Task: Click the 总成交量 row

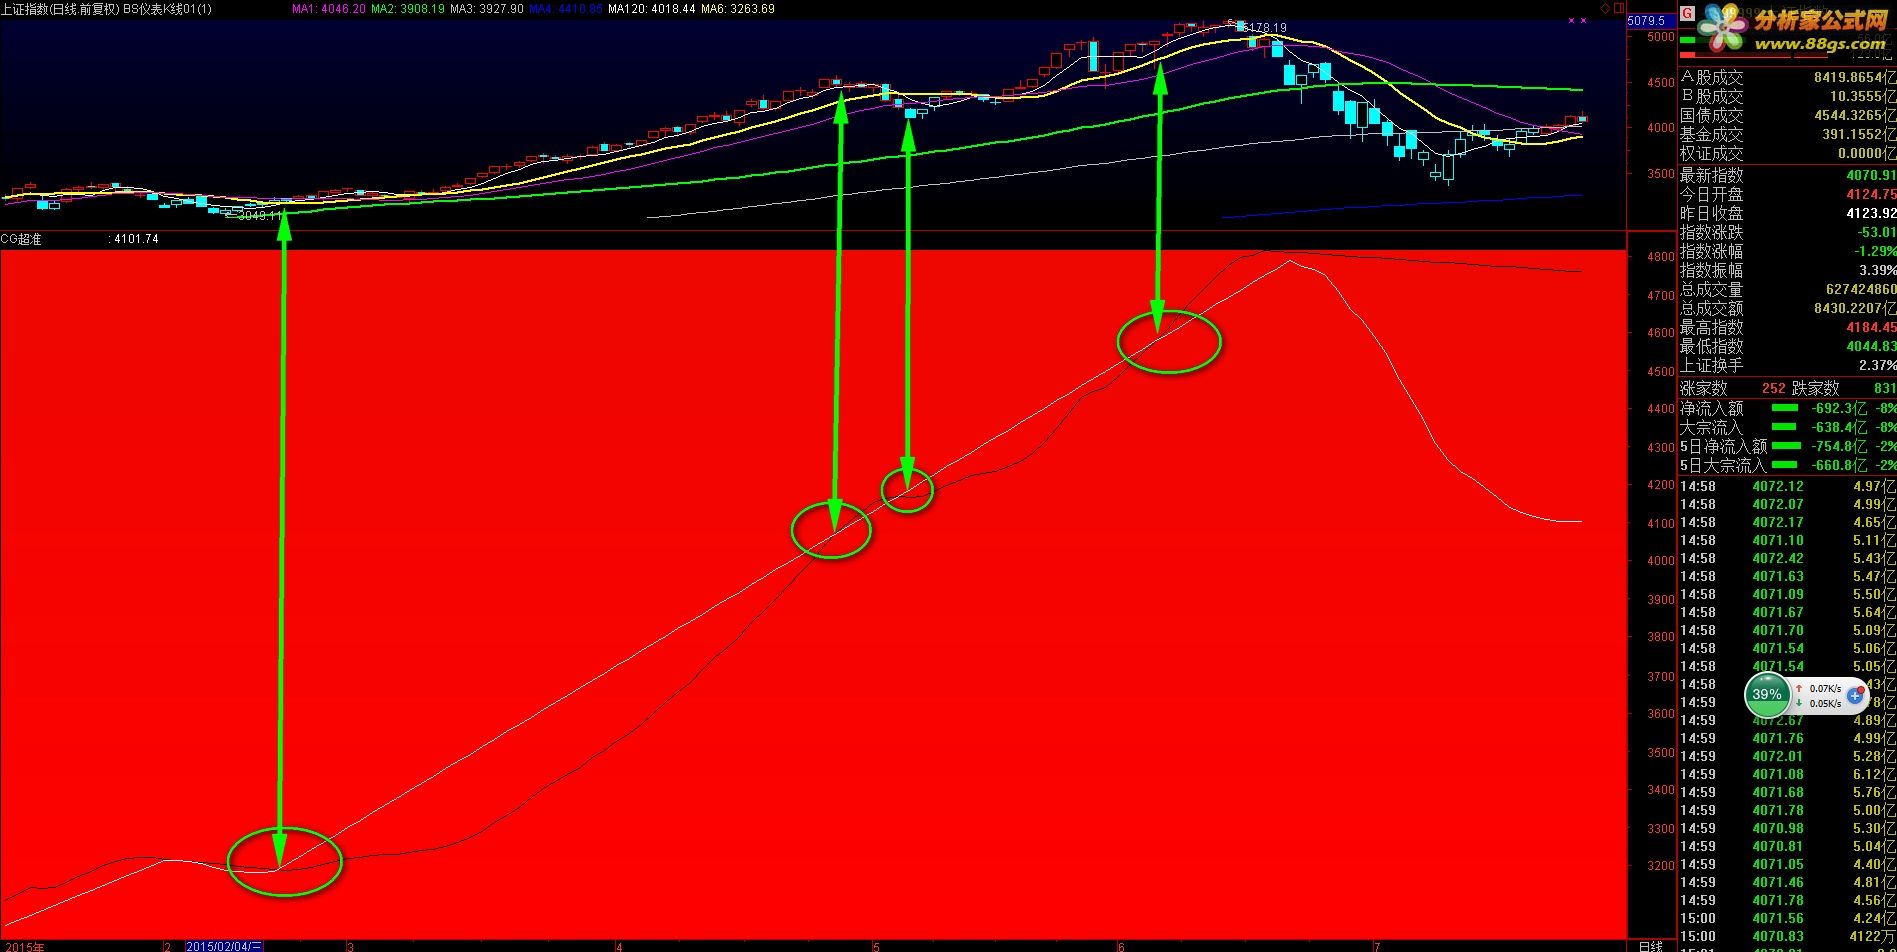Action: [x=1788, y=289]
